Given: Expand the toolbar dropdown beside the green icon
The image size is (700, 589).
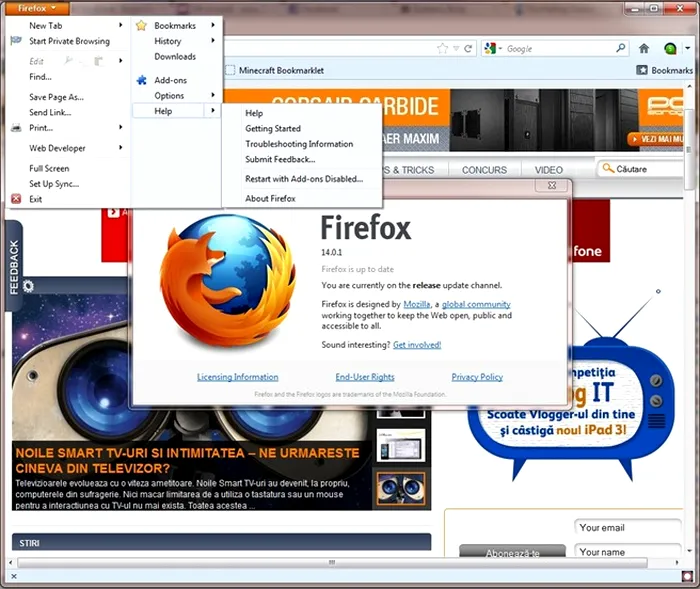Looking at the screenshot, I should 688,48.
